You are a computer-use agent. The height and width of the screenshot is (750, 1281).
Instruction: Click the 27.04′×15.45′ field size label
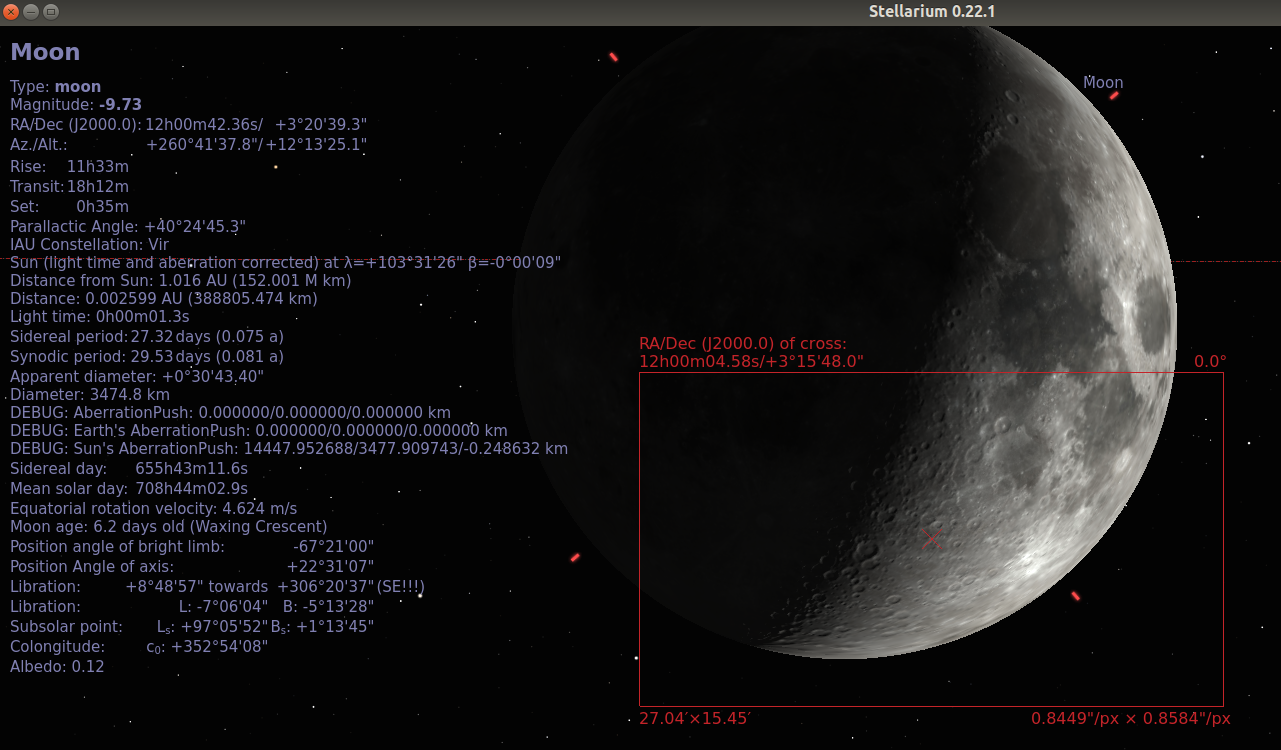[x=694, y=718]
